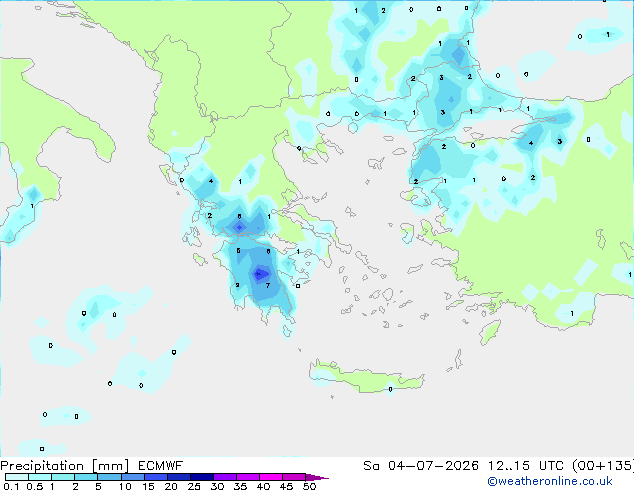Click the '0' value on Crete
The height and width of the screenshot is (490, 634).
pos(390,389)
